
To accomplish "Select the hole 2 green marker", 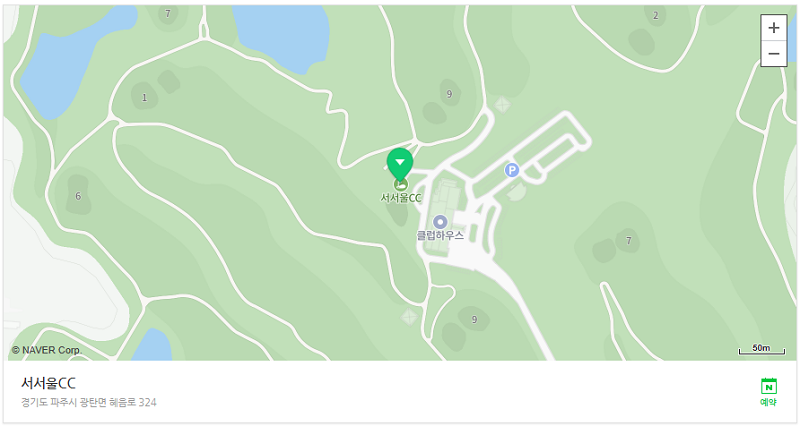I will (x=656, y=16).
